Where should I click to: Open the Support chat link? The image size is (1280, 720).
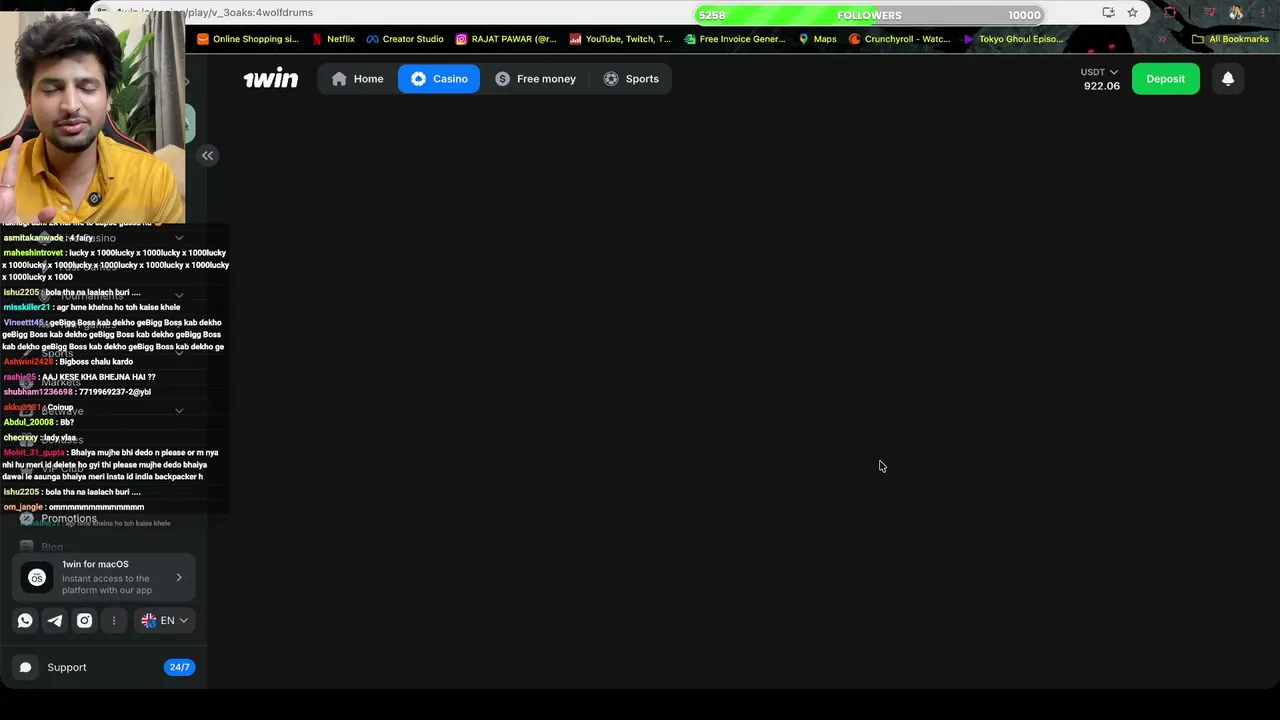pos(104,667)
